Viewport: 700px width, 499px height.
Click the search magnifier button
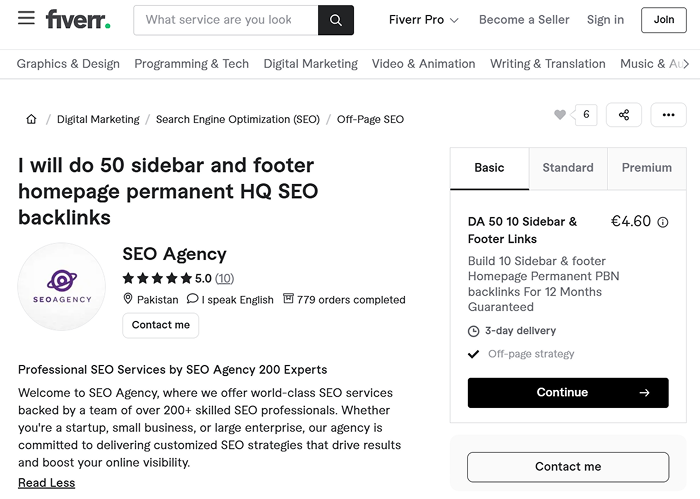(336, 20)
